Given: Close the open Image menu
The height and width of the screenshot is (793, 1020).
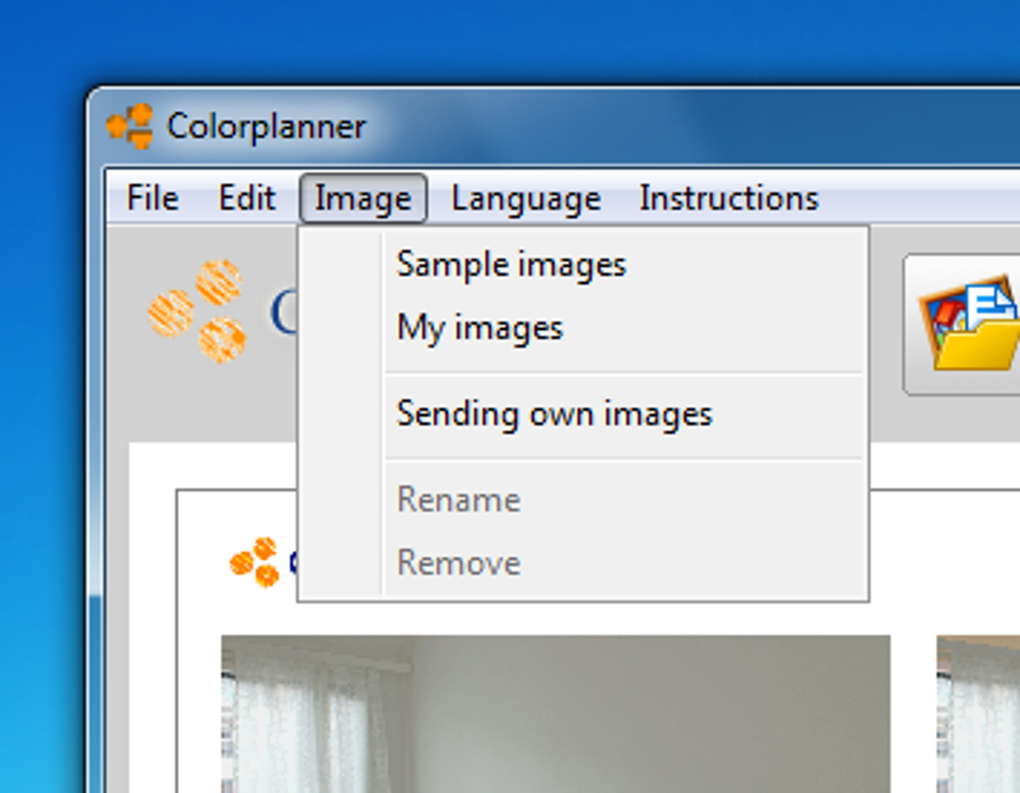Looking at the screenshot, I should click(363, 198).
